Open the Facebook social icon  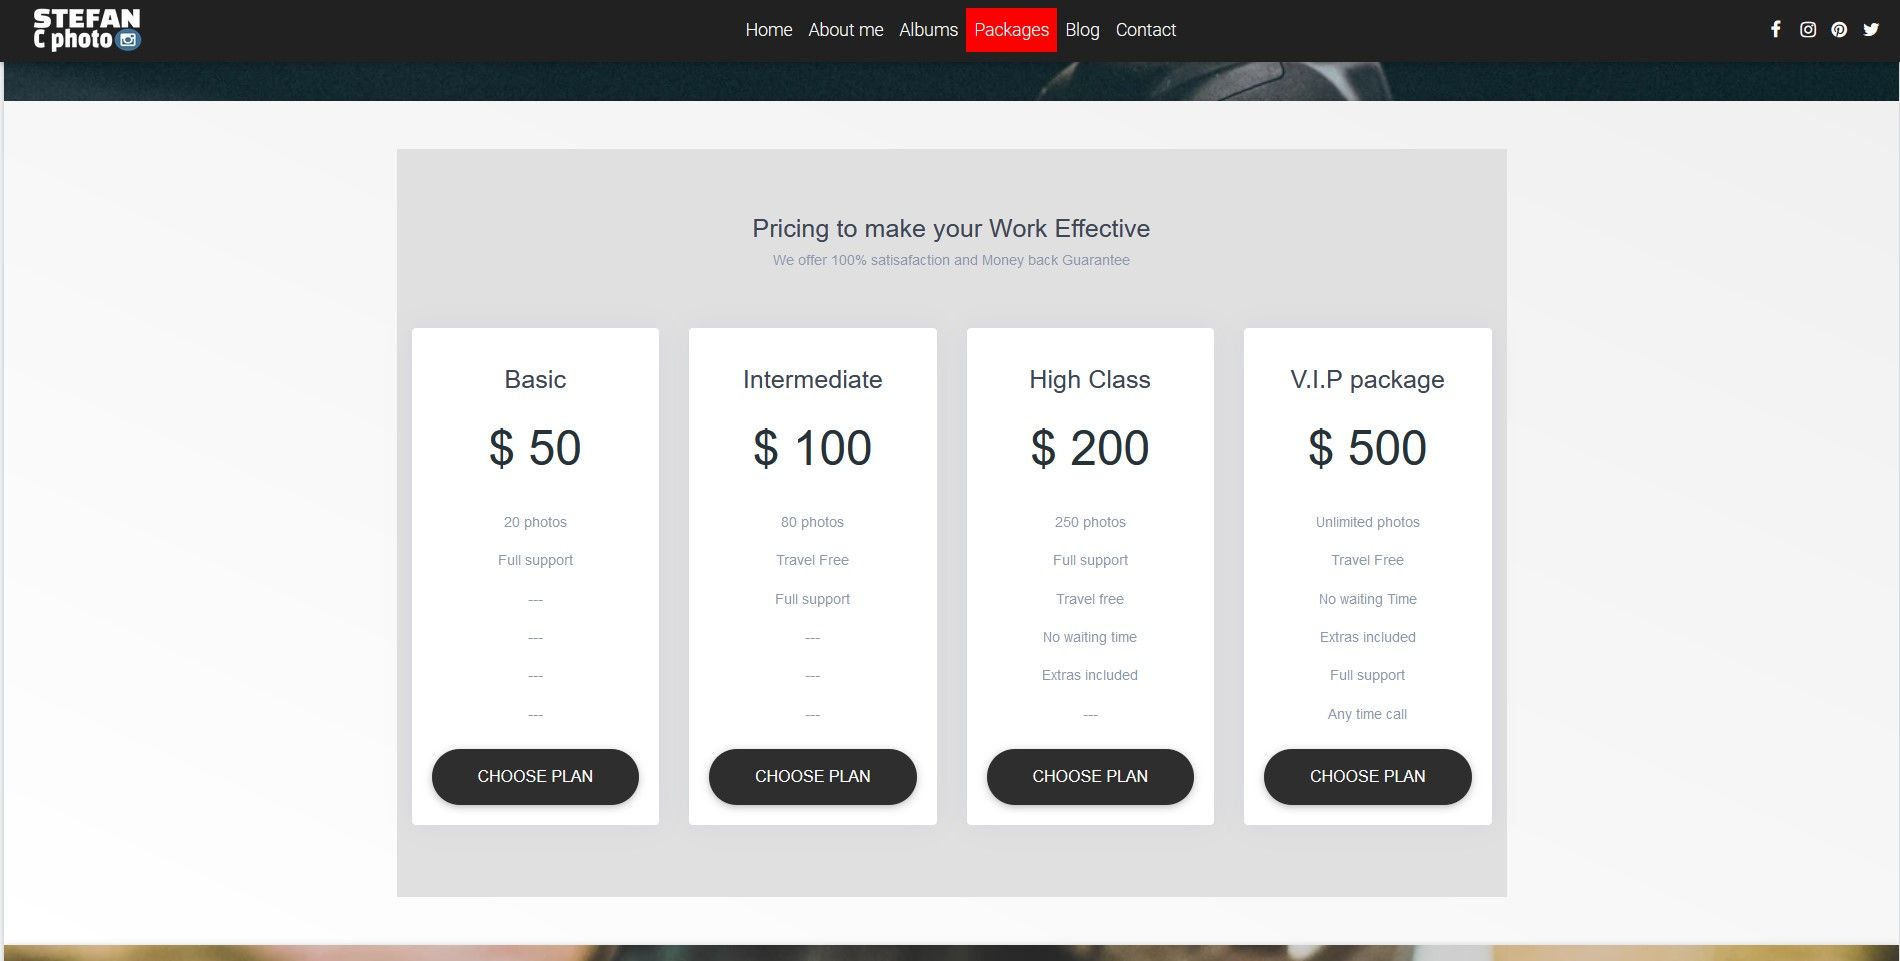click(1775, 30)
